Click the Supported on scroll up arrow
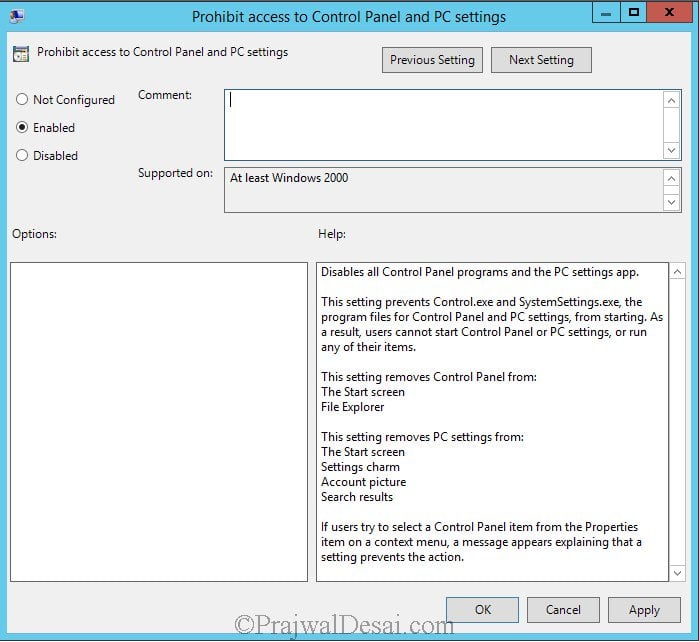The image size is (699, 642). pos(671,179)
